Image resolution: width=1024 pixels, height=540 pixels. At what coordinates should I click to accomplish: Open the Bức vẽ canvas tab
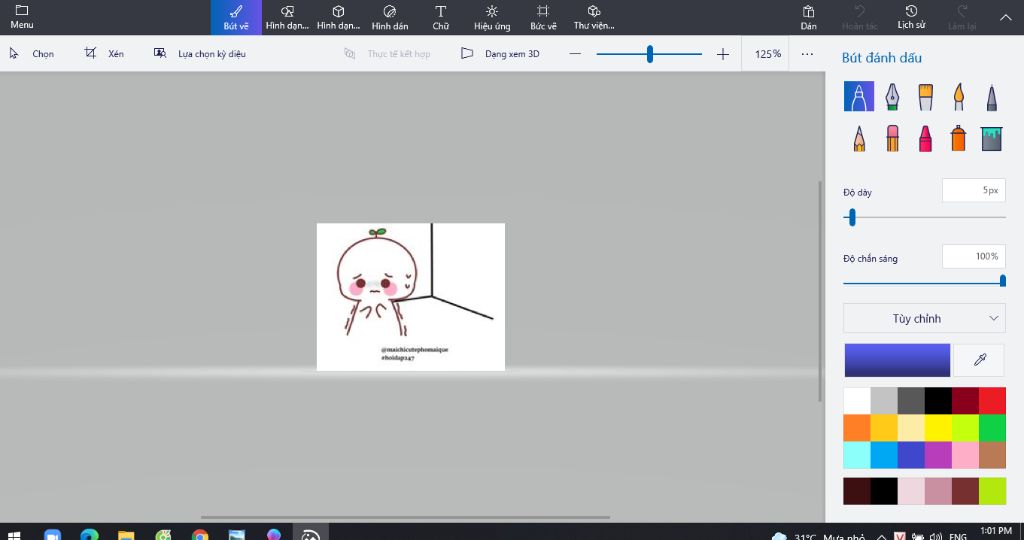(x=543, y=18)
